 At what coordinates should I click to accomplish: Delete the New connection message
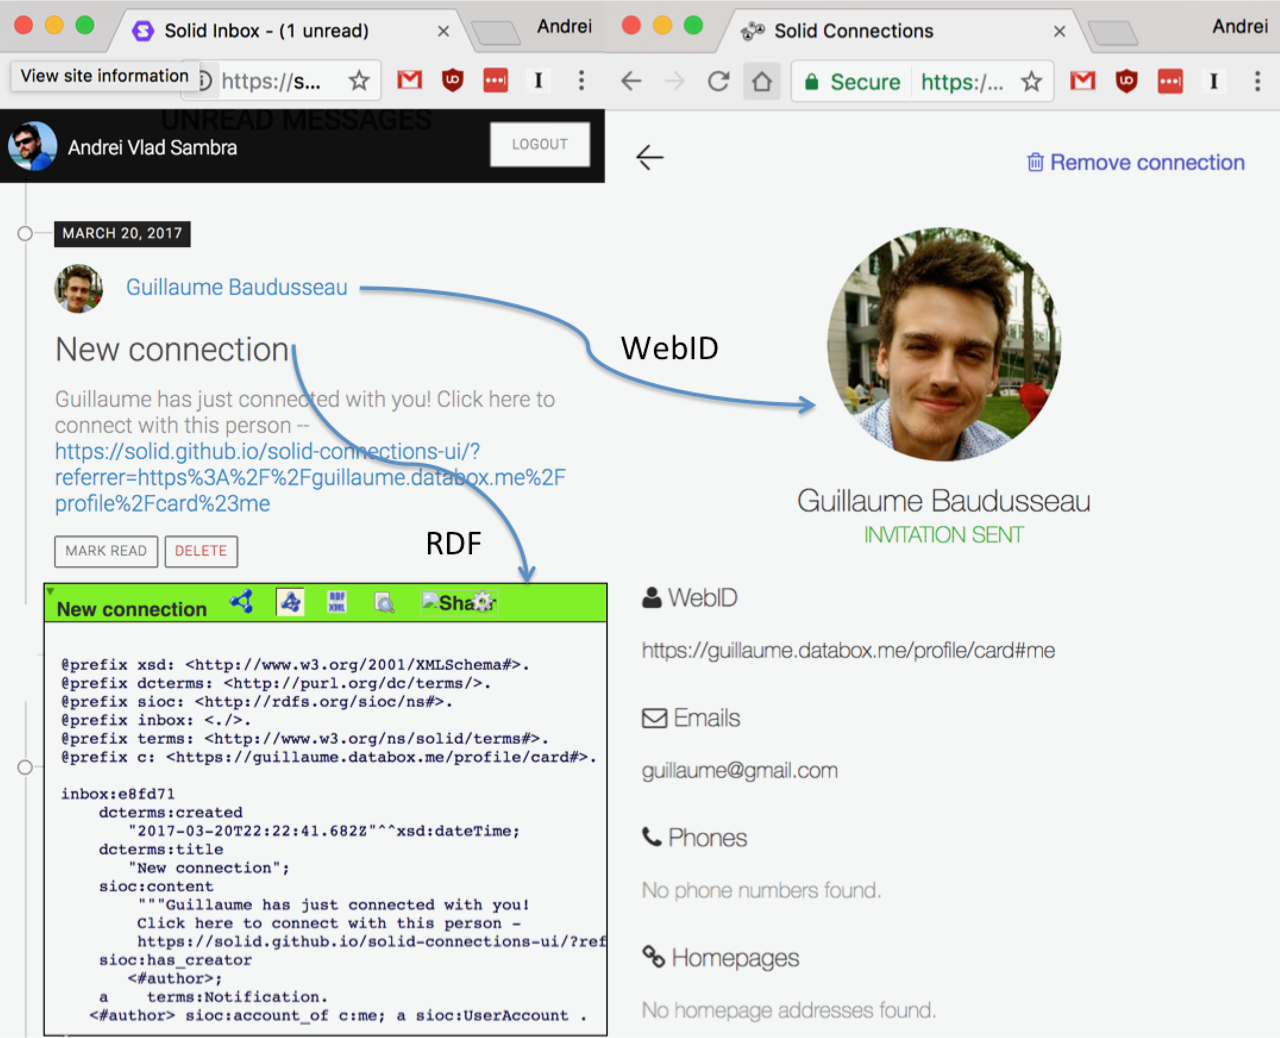click(x=201, y=551)
